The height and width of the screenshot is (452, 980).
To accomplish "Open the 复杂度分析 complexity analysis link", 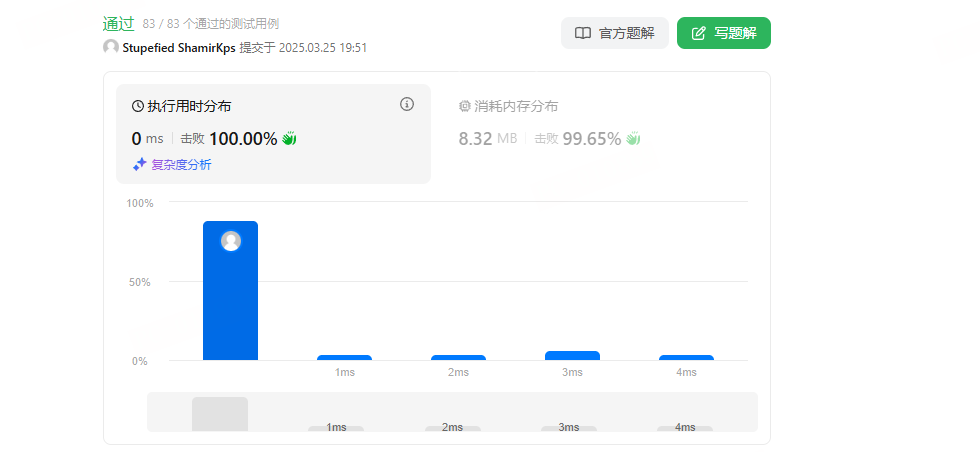I will click(181, 165).
